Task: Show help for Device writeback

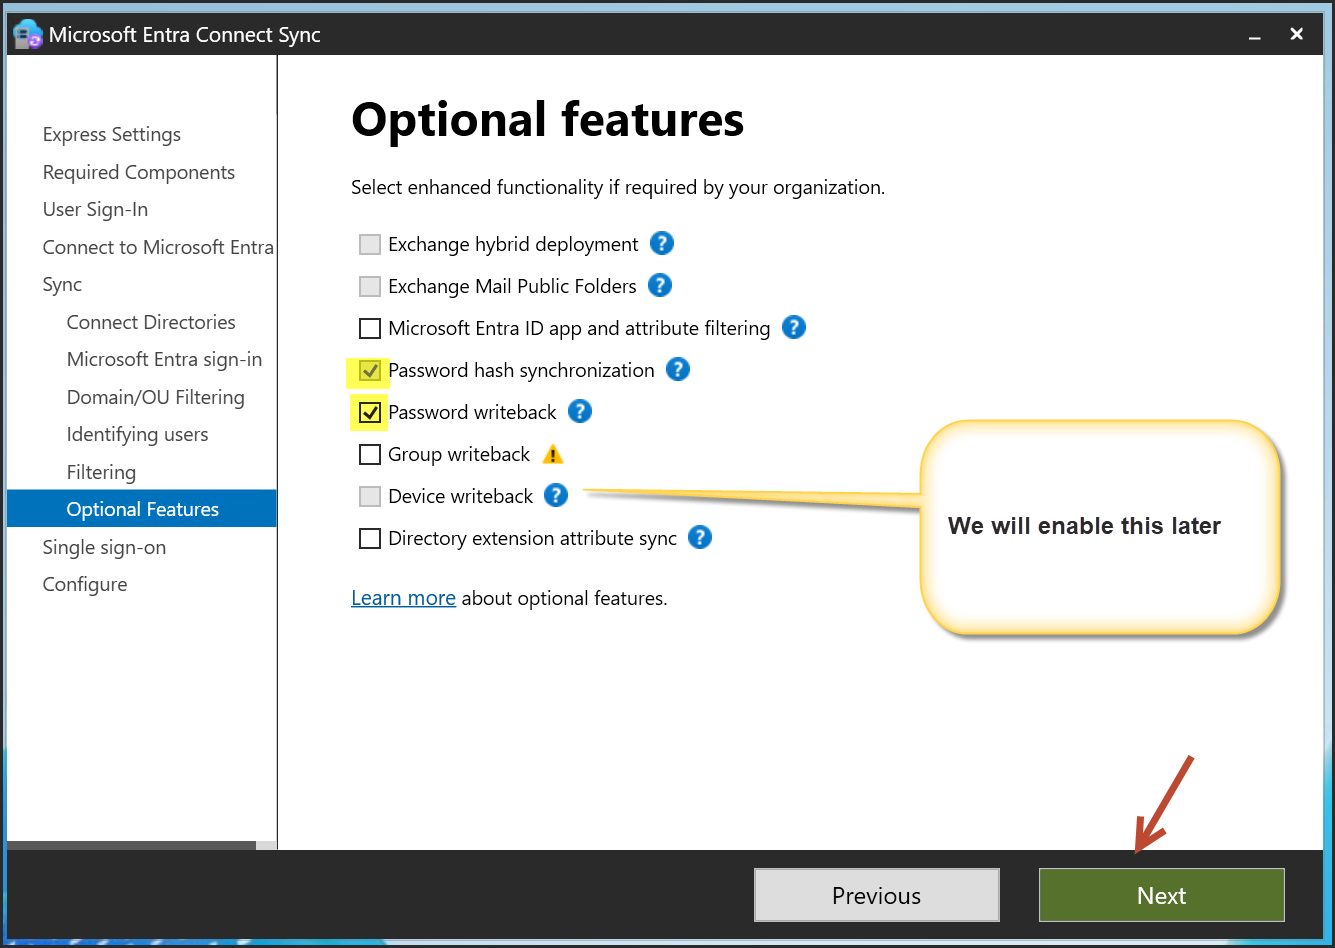Action: click(556, 495)
